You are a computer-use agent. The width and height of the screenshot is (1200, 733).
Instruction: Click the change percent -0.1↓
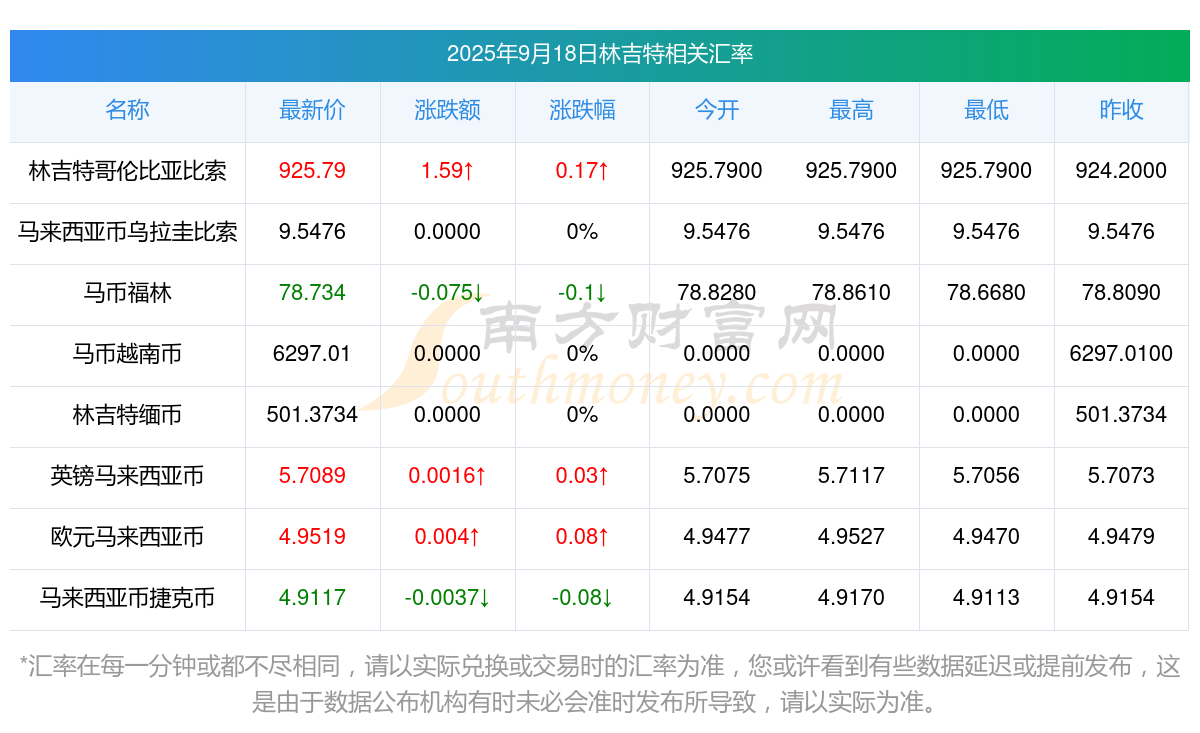582,293
